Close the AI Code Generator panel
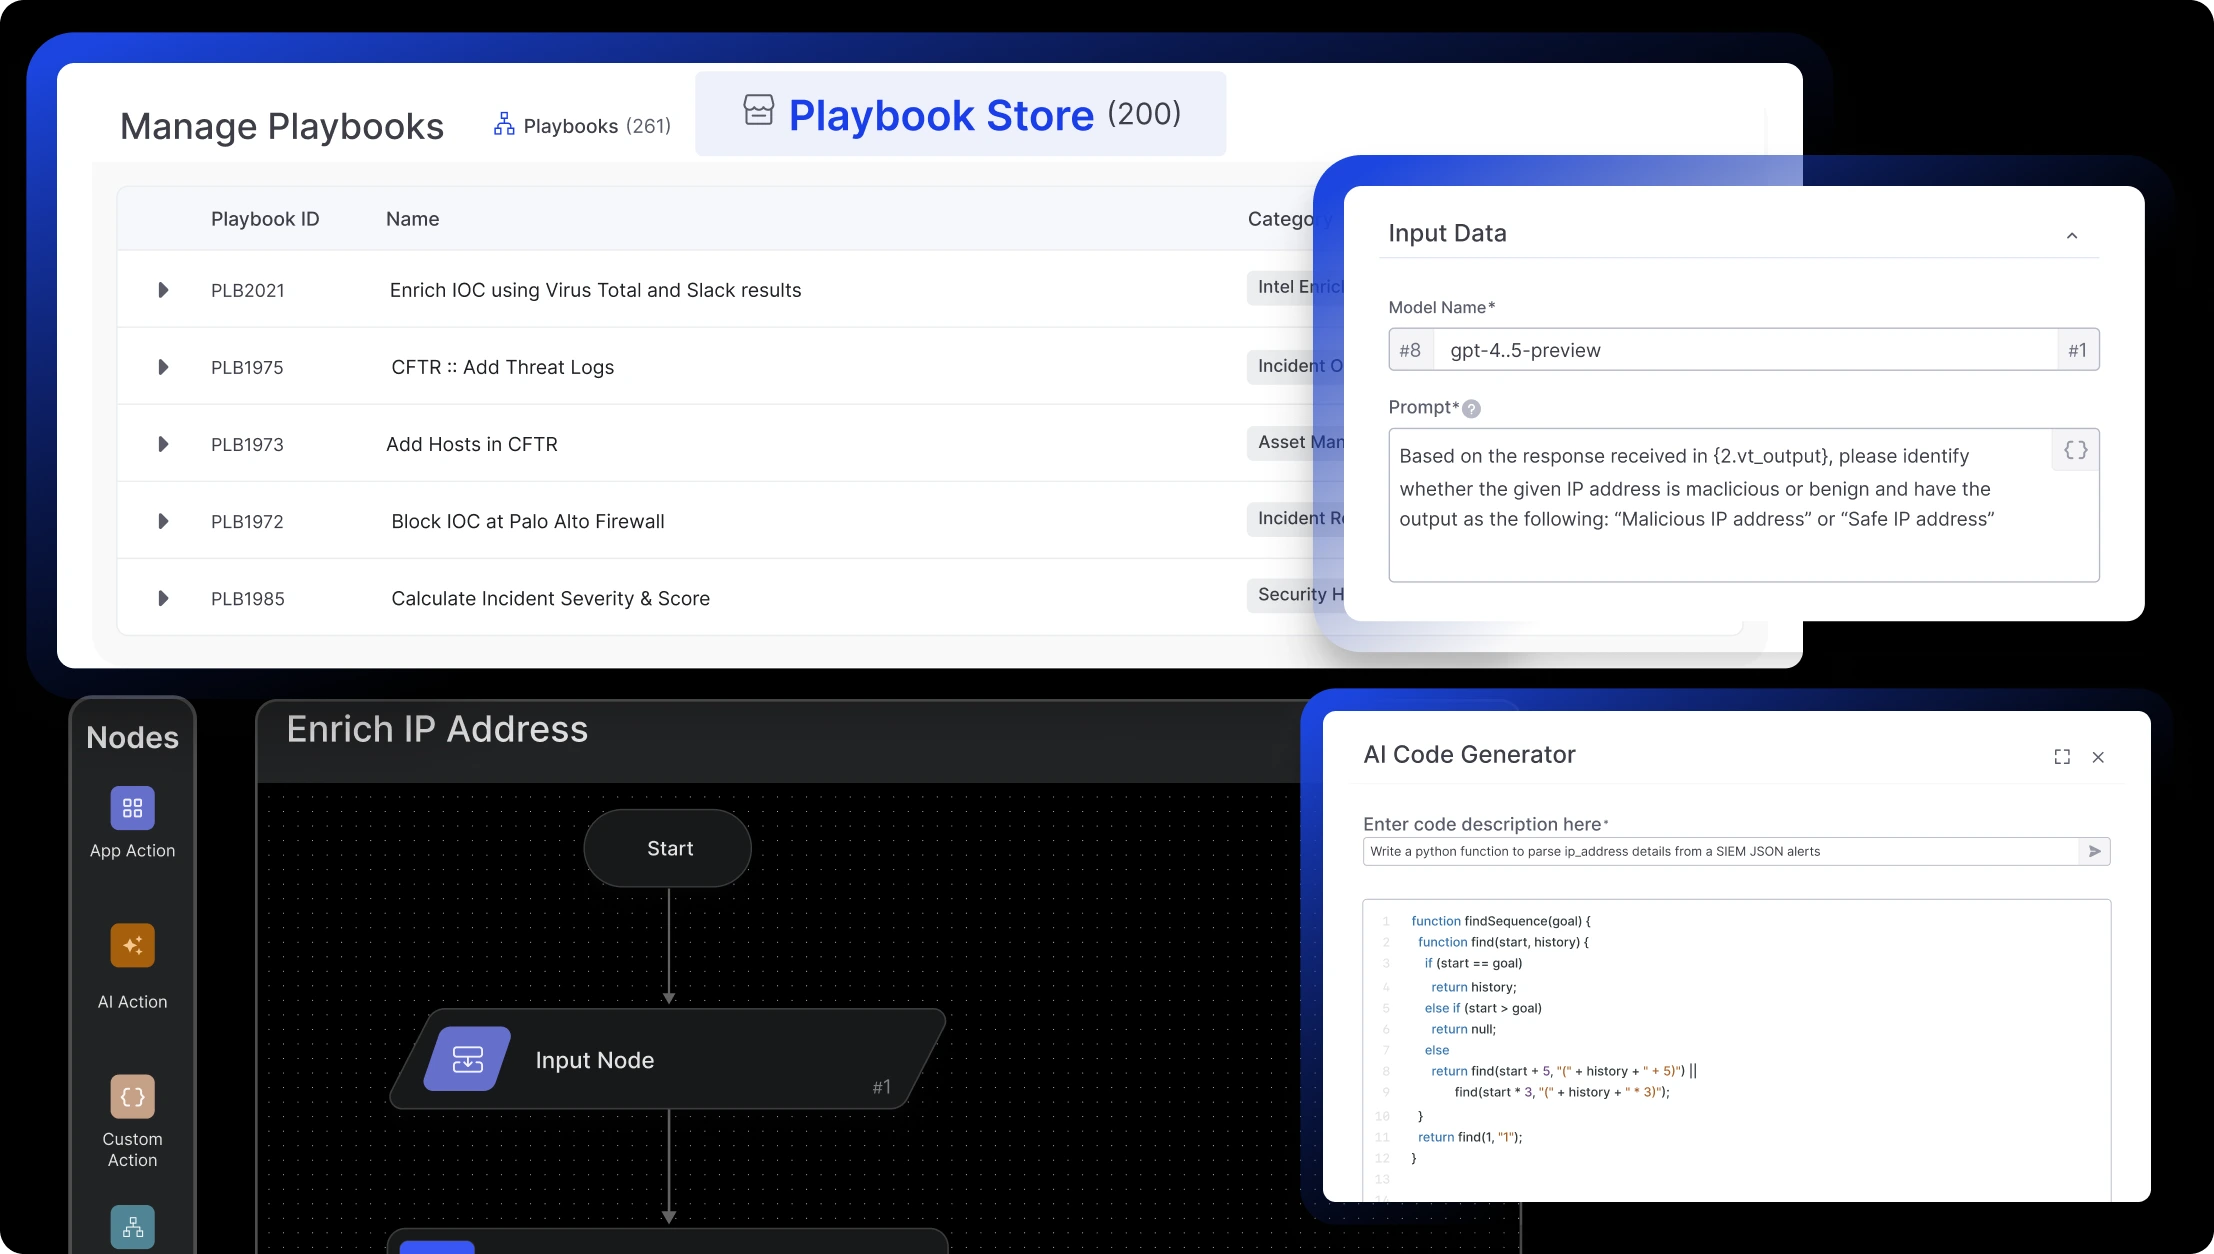Viewport: 2214px width, 1254px height. point(2098,757)
